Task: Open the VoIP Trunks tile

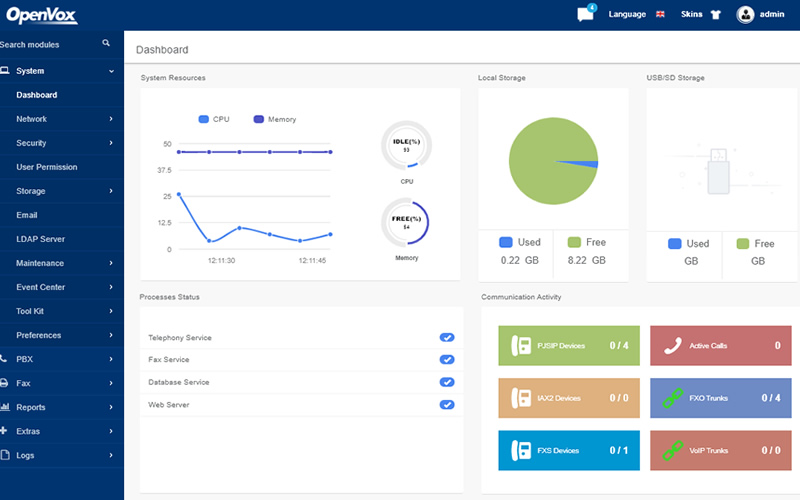Action: tap(720, 450)
